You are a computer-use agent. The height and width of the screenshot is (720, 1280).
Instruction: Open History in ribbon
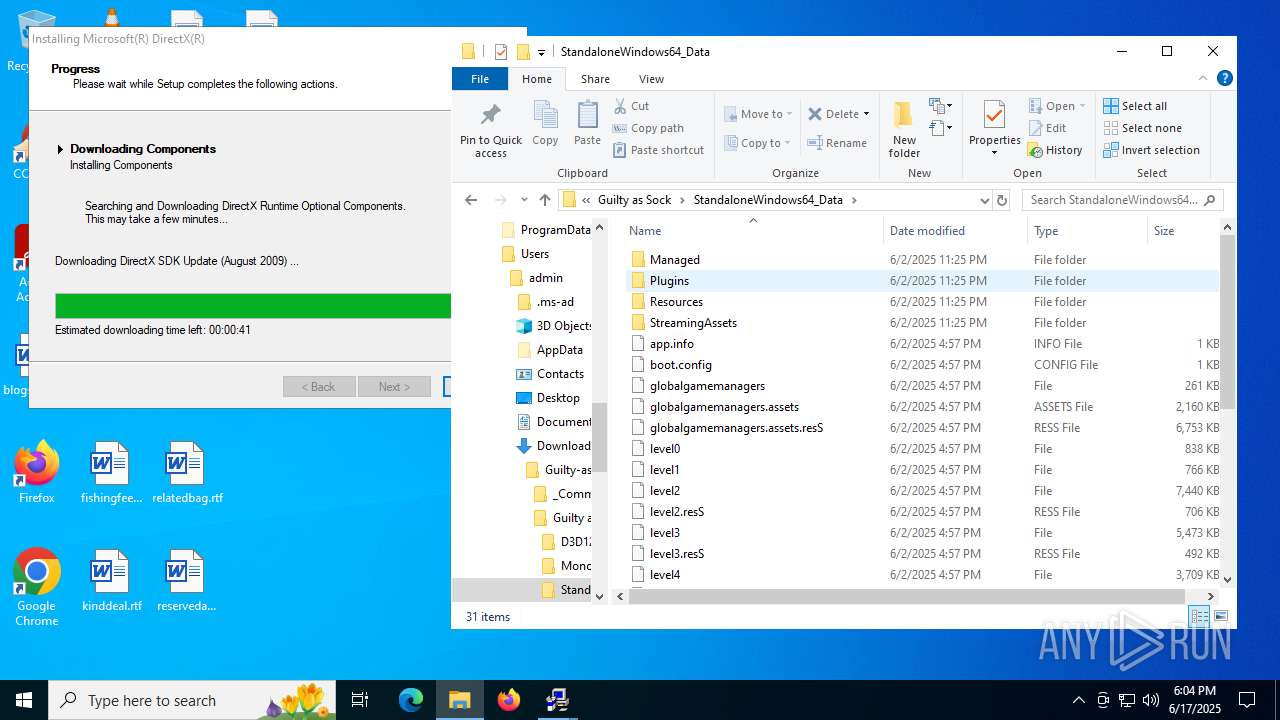click(x=1055, y=150)
